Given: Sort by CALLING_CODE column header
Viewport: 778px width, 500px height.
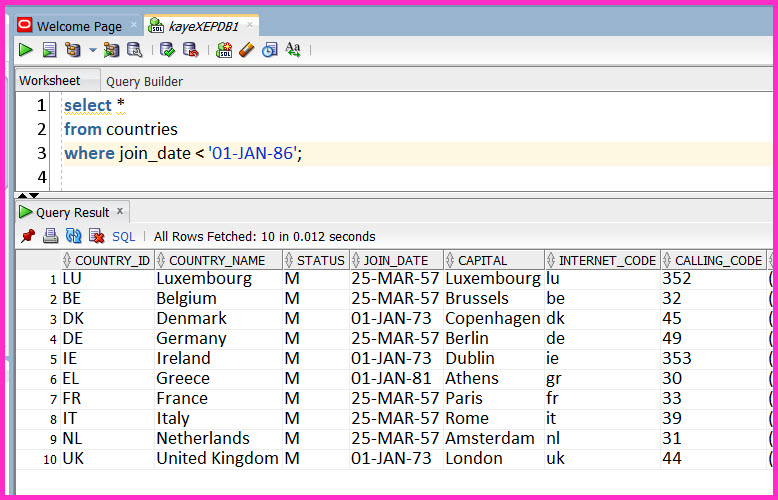Looking at the screenshot, I should pos(713,260).
